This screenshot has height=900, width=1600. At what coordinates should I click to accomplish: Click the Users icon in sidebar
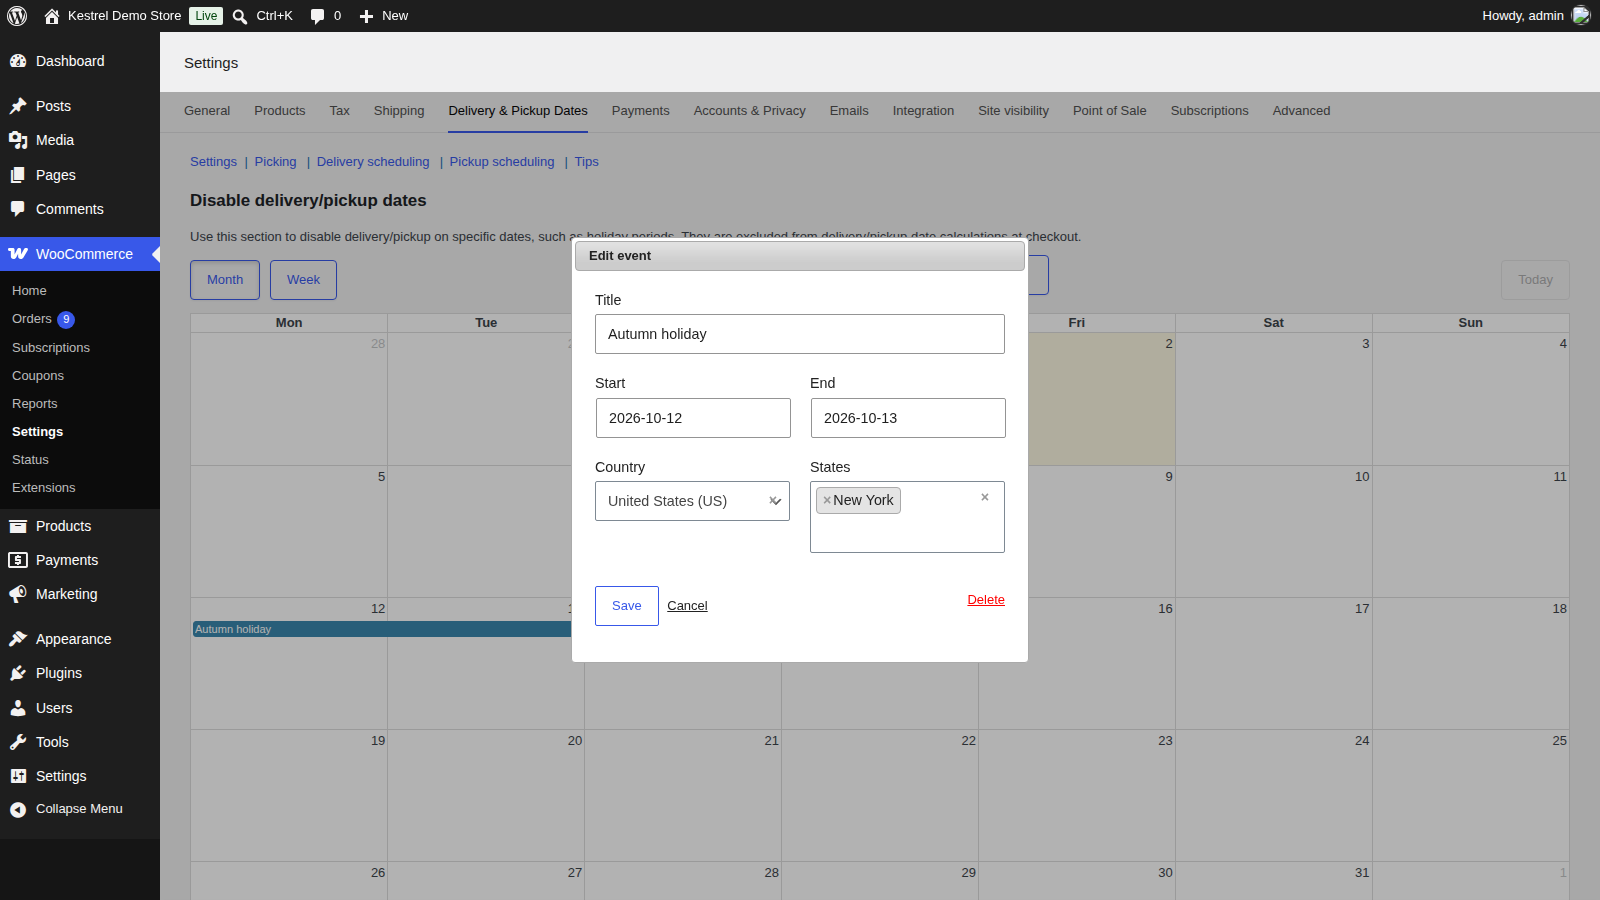pyautogui.click(x=18, y=708)
